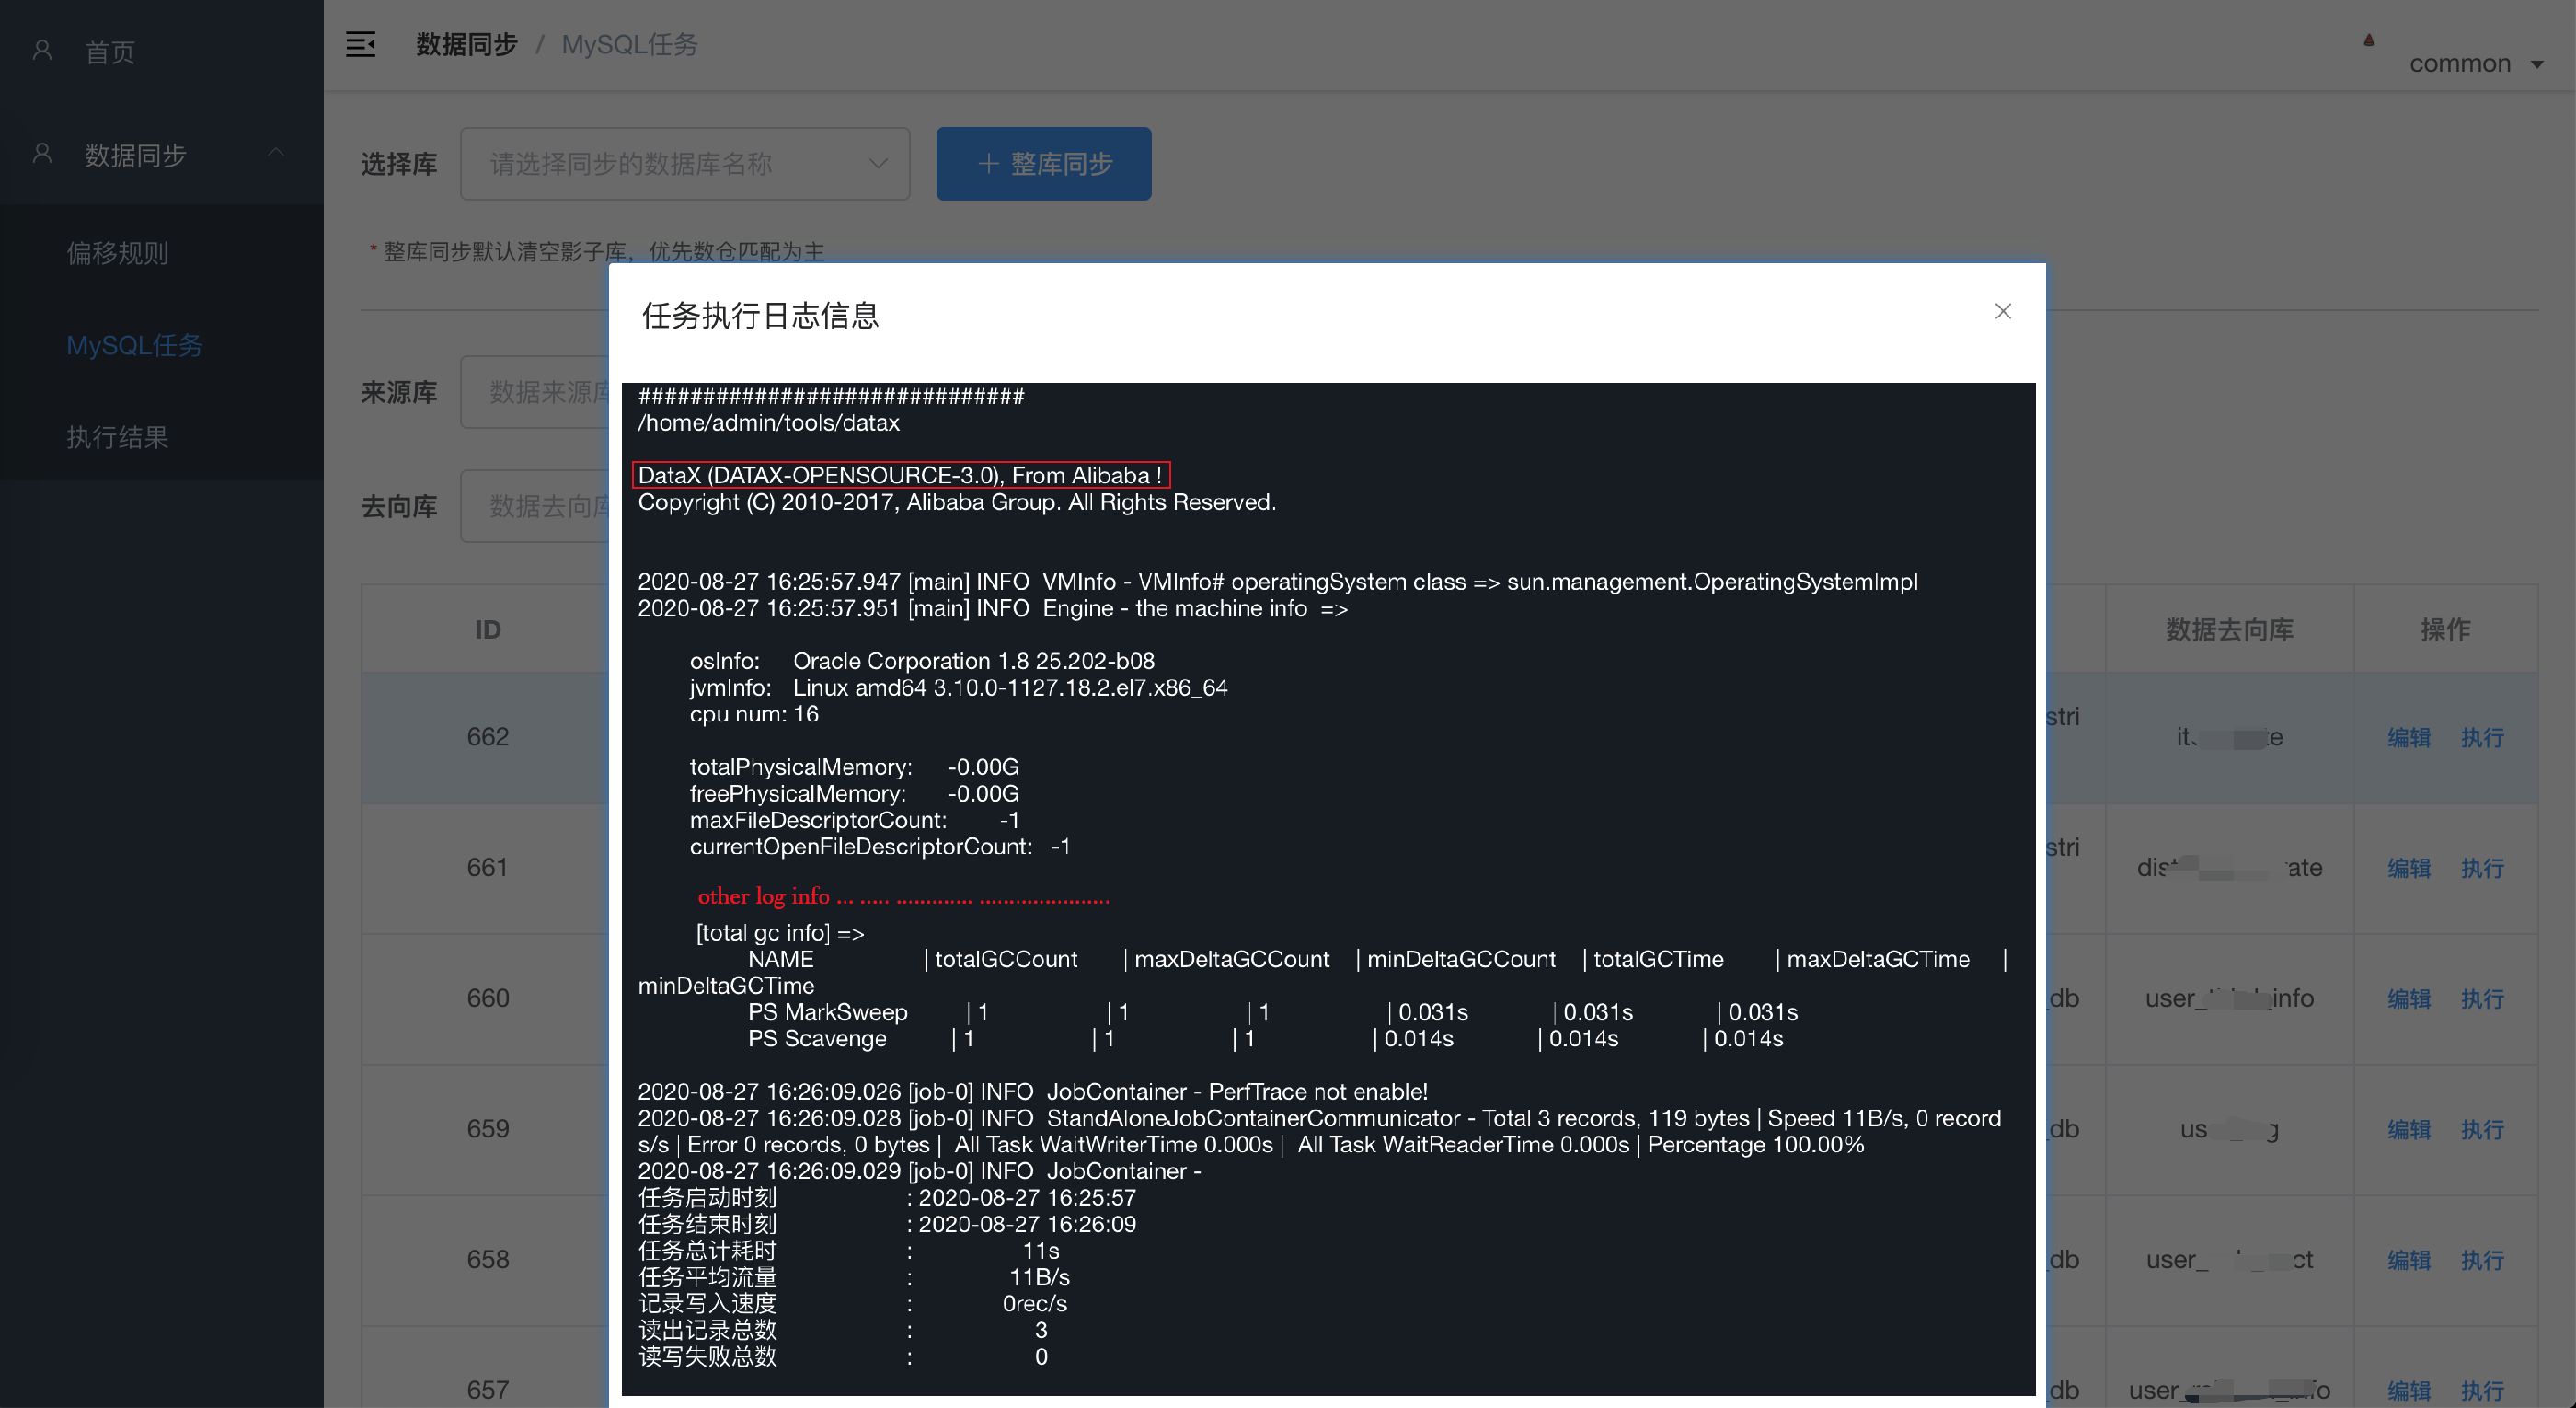2576x1408 pixels.
Task: Close the task execution log dialog
Action: [2002, 311]
